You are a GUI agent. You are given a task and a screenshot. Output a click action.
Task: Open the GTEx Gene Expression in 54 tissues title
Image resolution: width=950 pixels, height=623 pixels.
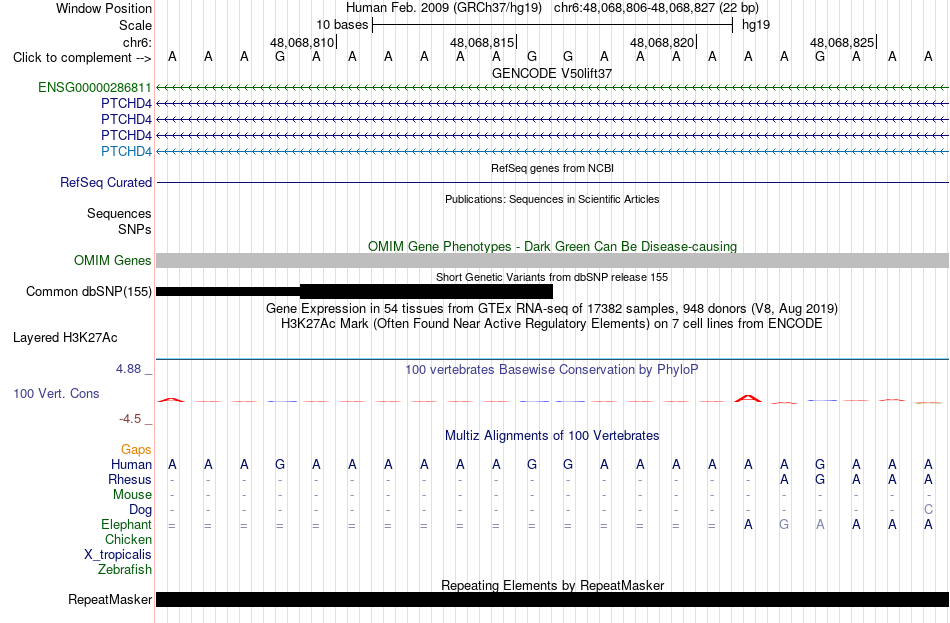click(x=552, y=308)
